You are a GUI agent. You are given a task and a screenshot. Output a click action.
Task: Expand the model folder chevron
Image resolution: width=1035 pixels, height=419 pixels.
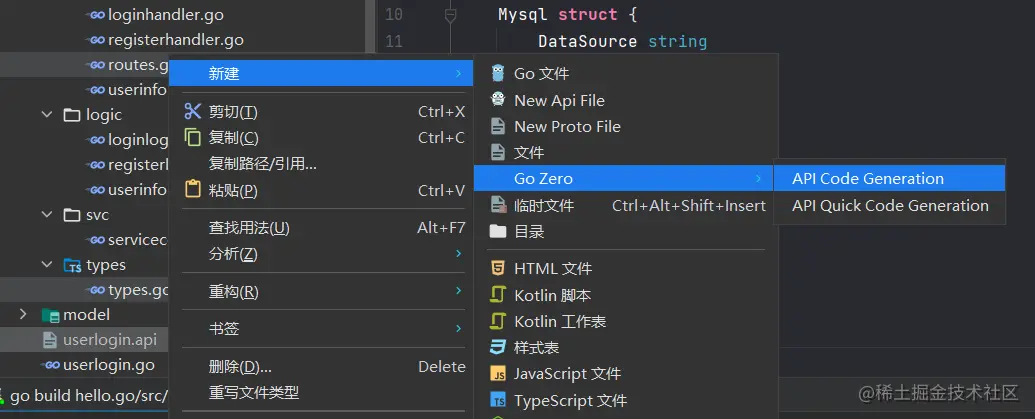tap(24, 315)
